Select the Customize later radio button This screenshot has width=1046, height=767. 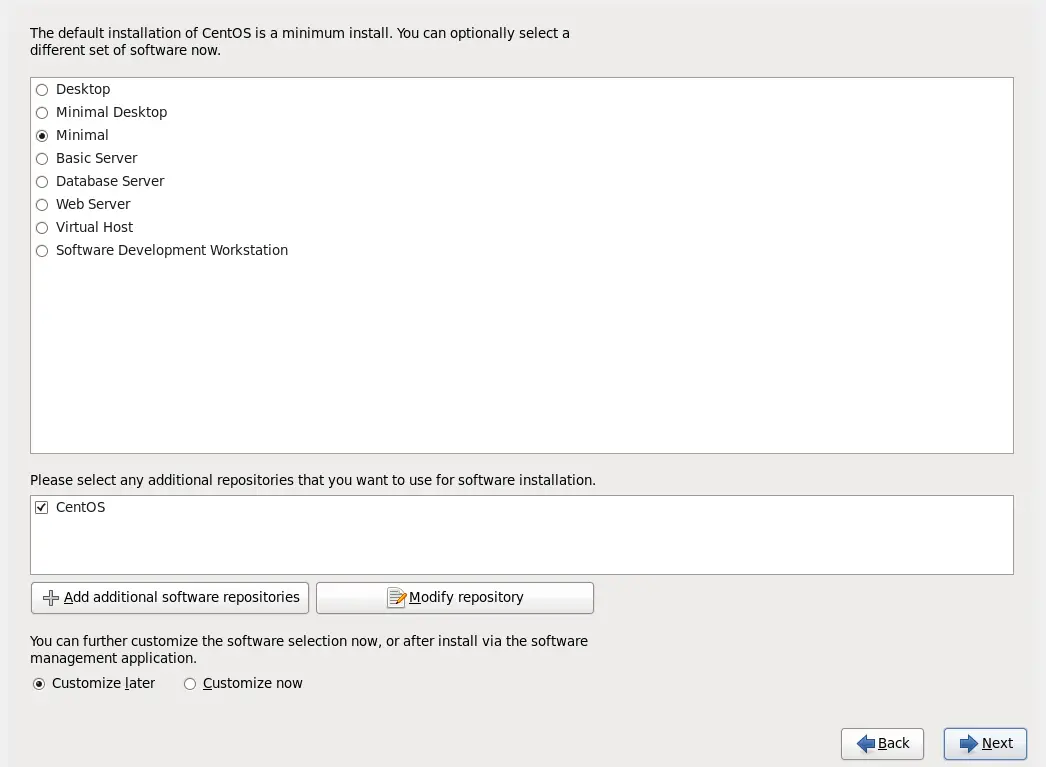tap(39, 684)
